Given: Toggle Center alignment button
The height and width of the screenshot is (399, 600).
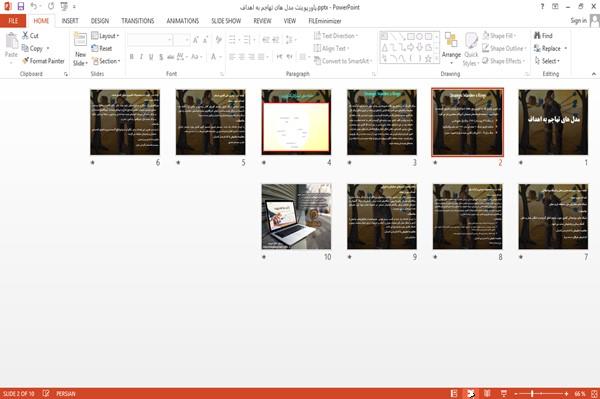Looking at the screenshot, I should [241, 57].
